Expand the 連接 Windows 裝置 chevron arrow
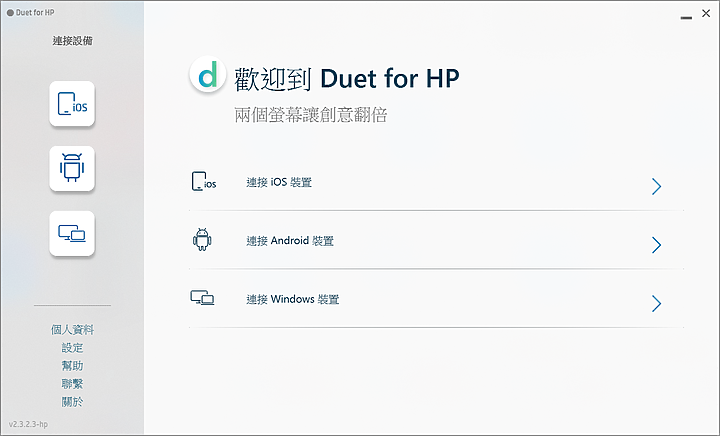Screen dimensions: 720x436 (656, 303)
